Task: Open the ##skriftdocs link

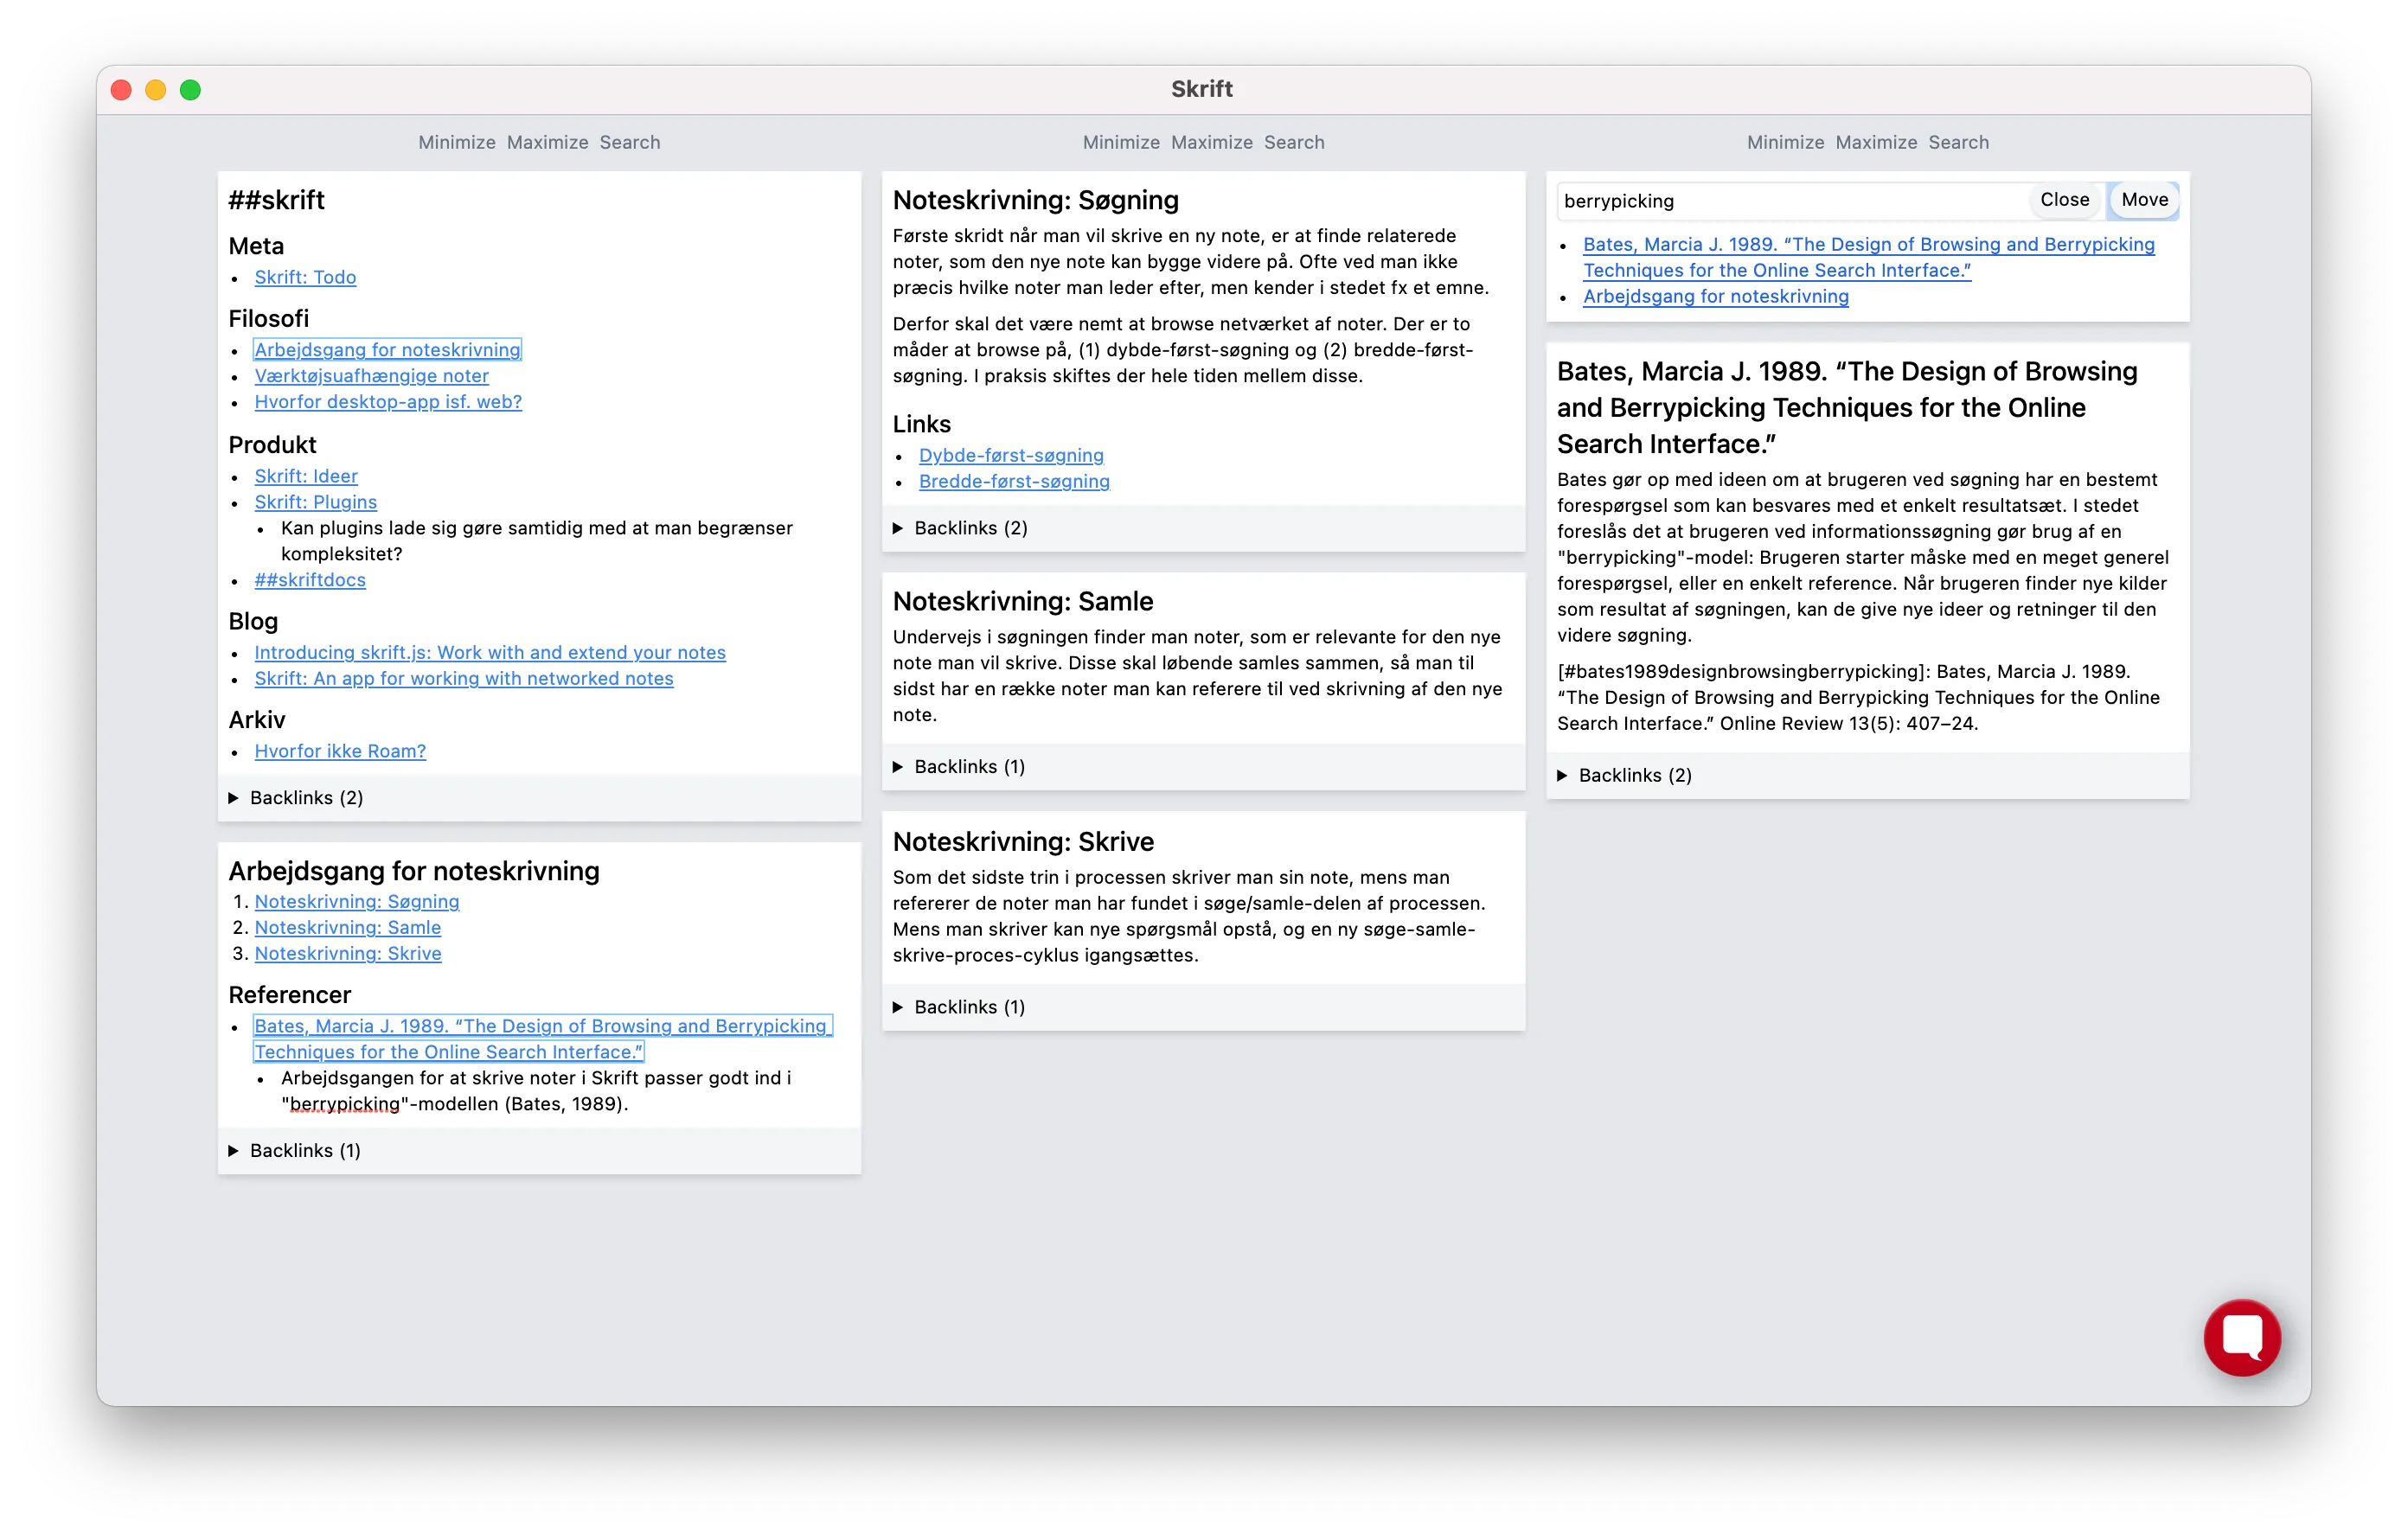Action: point(309,580)
